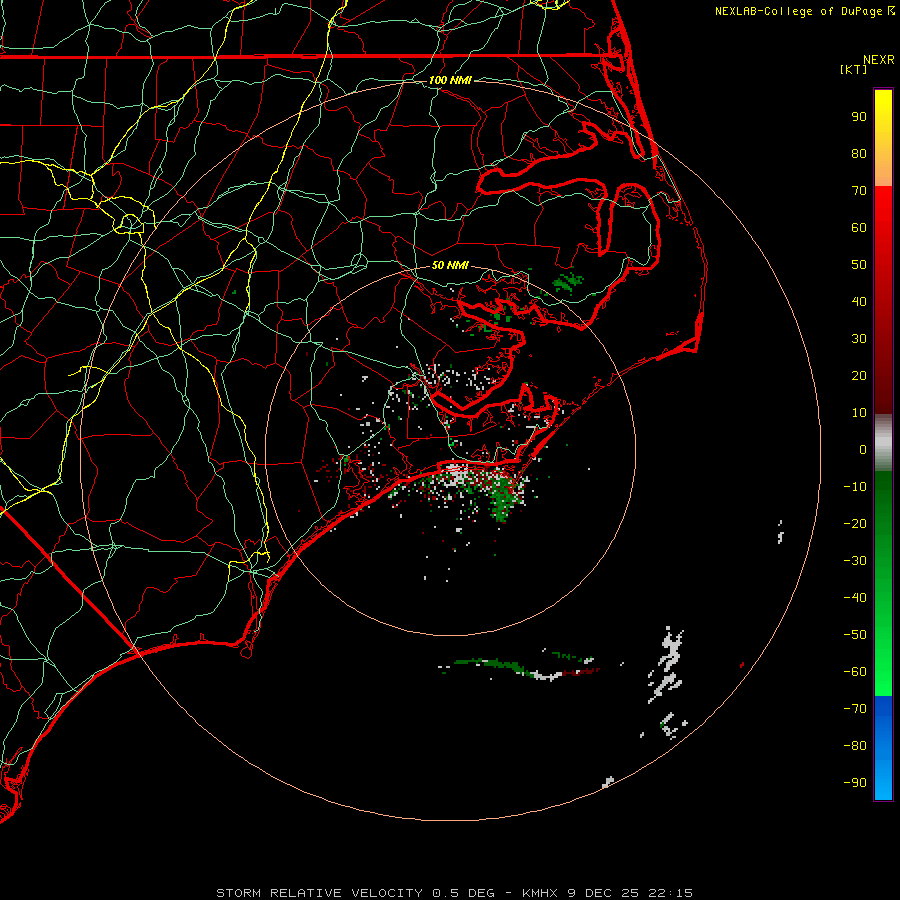Click the 40 value on velocity scale
900x900 pixels.
coord(859,302)
